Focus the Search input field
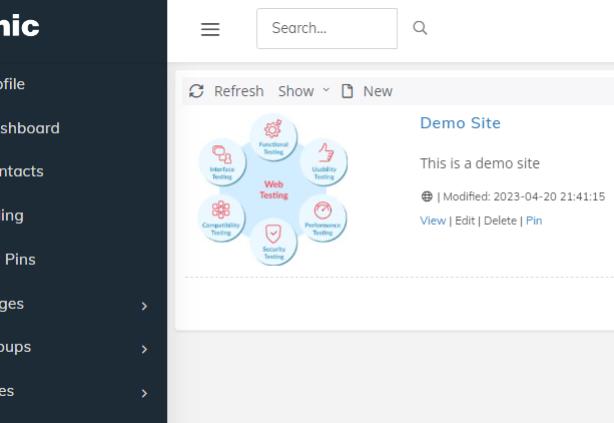The width and height of the screenshot is (614, 423). (x=326, y=28)
